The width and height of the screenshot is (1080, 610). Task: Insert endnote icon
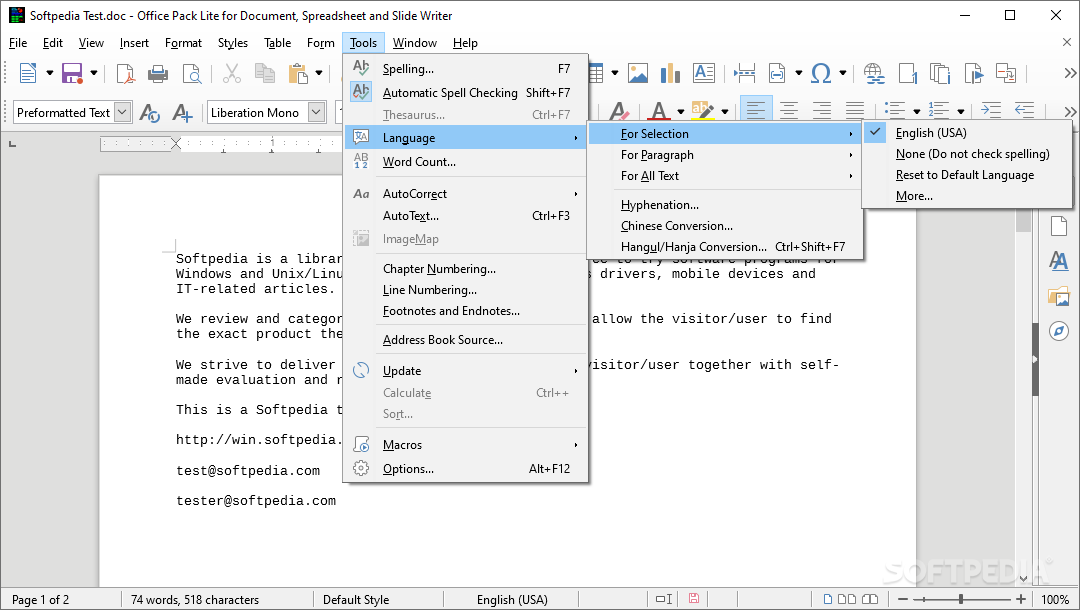[x=940, y=73]
